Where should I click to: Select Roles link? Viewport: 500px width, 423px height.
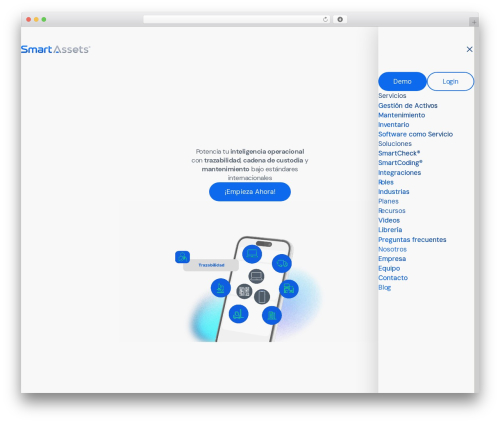[x=386, y=182]
